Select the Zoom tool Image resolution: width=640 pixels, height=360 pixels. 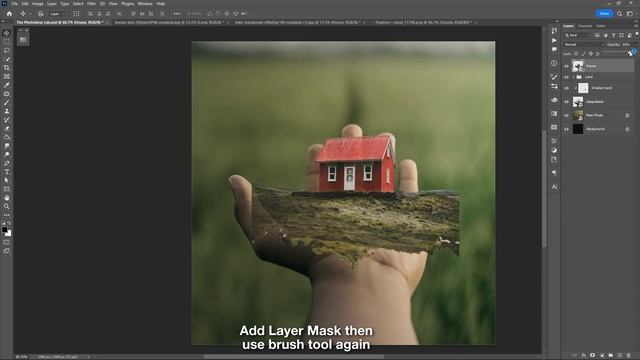tap(7, 207)
